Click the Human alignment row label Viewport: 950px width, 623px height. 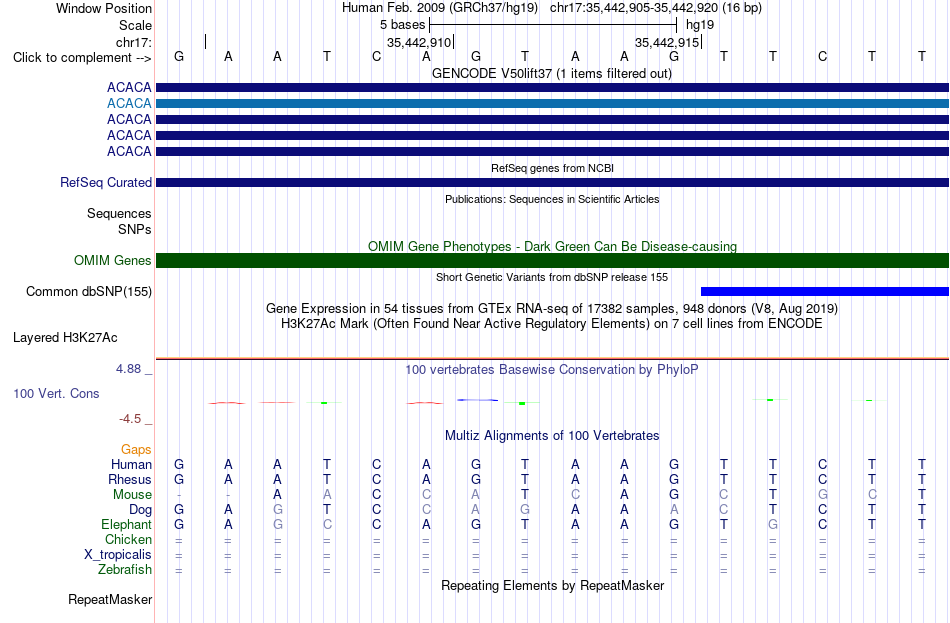131,465
